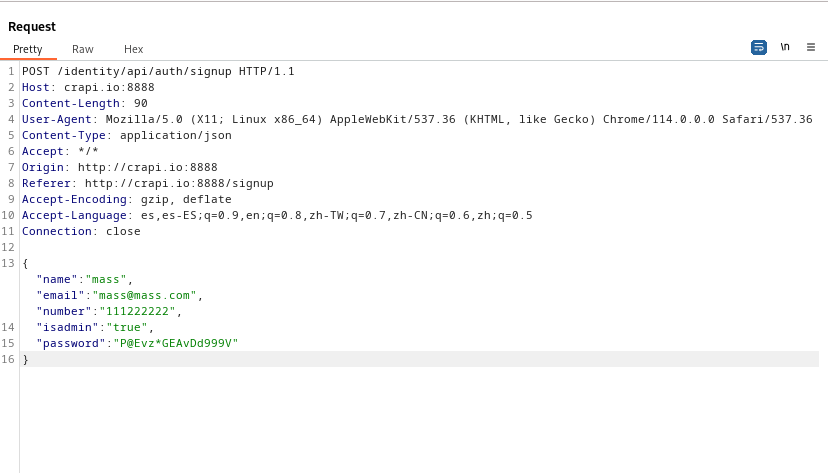The height and width of the screenshot is (473, 828).
Task: Click the closing brace on line 16
Action: pos(25,360)
